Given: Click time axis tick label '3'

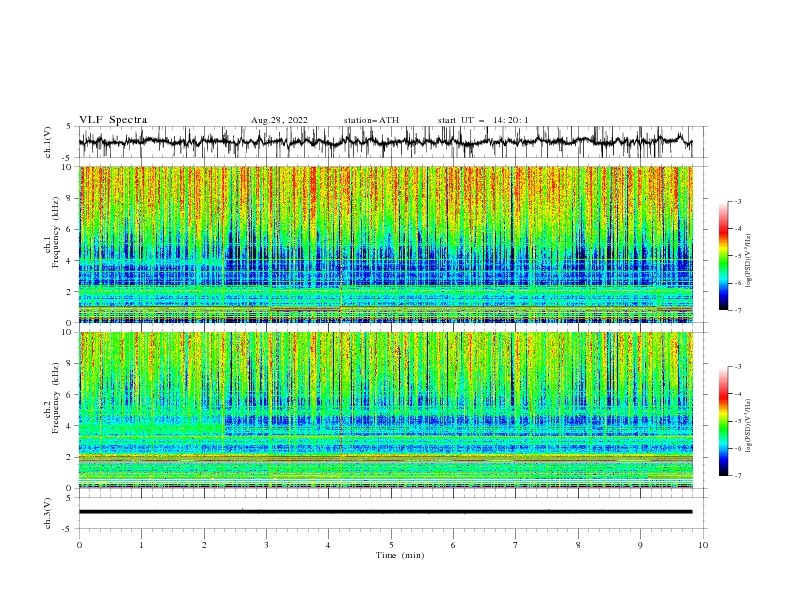Looking at the screenshot, I should (266, 545).
